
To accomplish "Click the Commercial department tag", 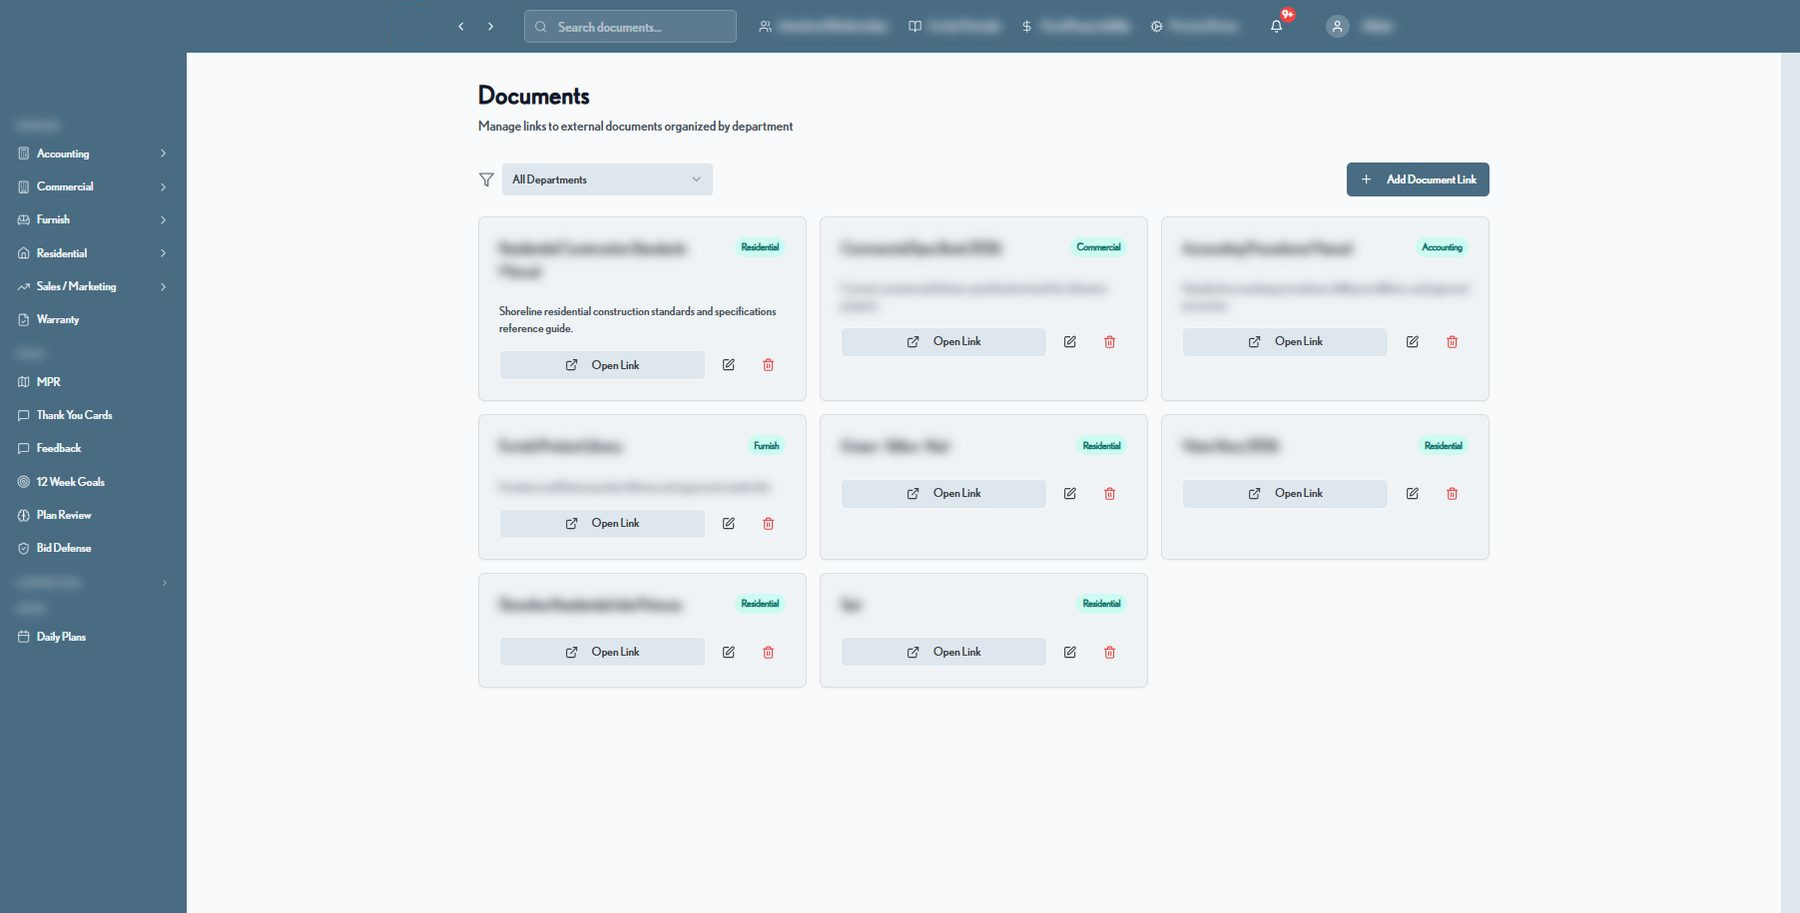I will tap(1099, 247).
